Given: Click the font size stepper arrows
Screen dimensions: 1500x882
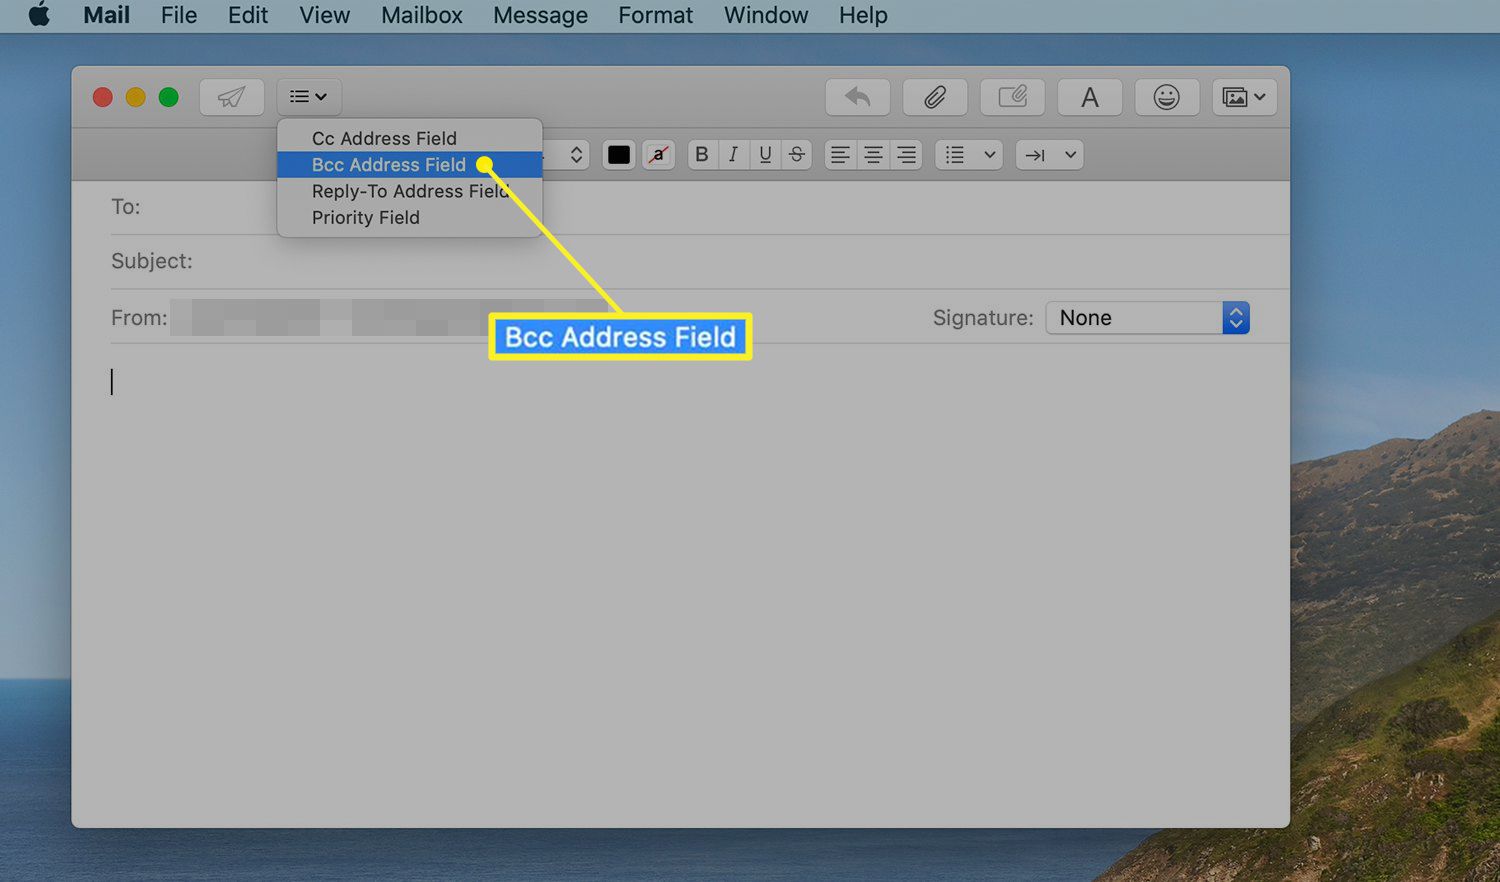Looking at the screenshot, I should [576, 155].
